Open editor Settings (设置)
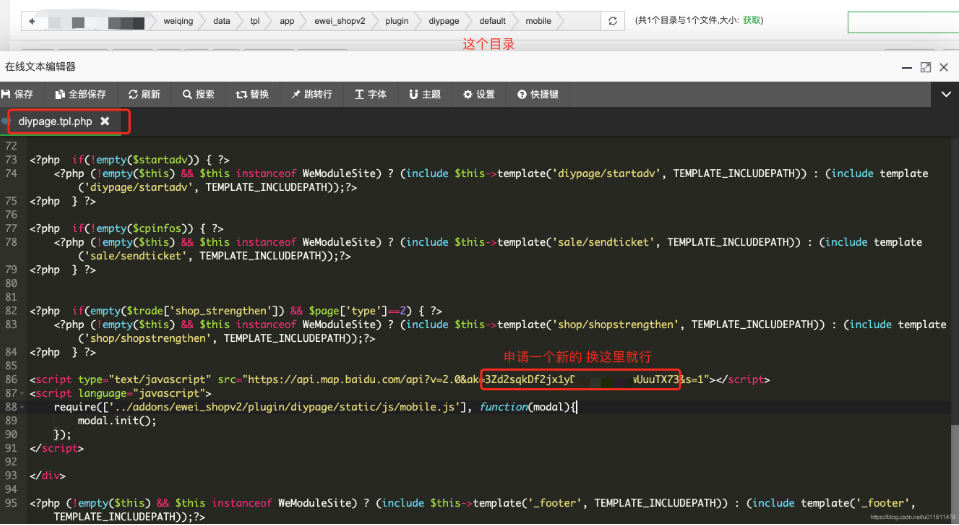Screen dimensions: 959x525 (478, 94)
